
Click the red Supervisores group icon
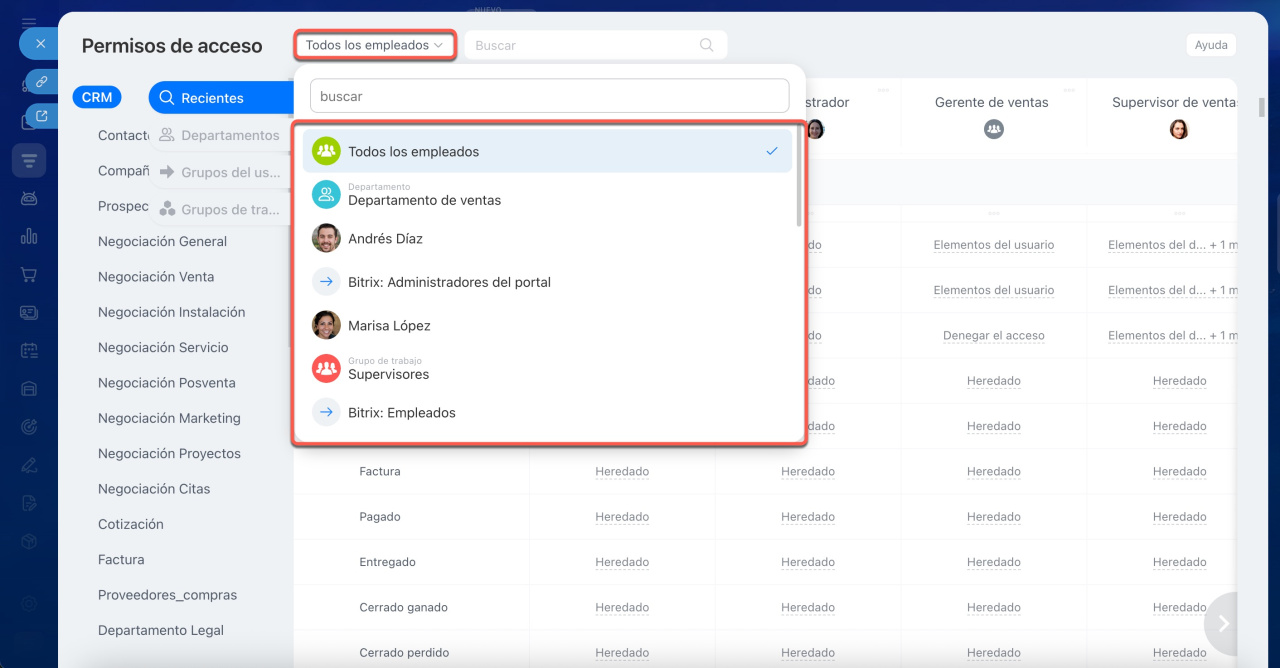coord(326,368)
